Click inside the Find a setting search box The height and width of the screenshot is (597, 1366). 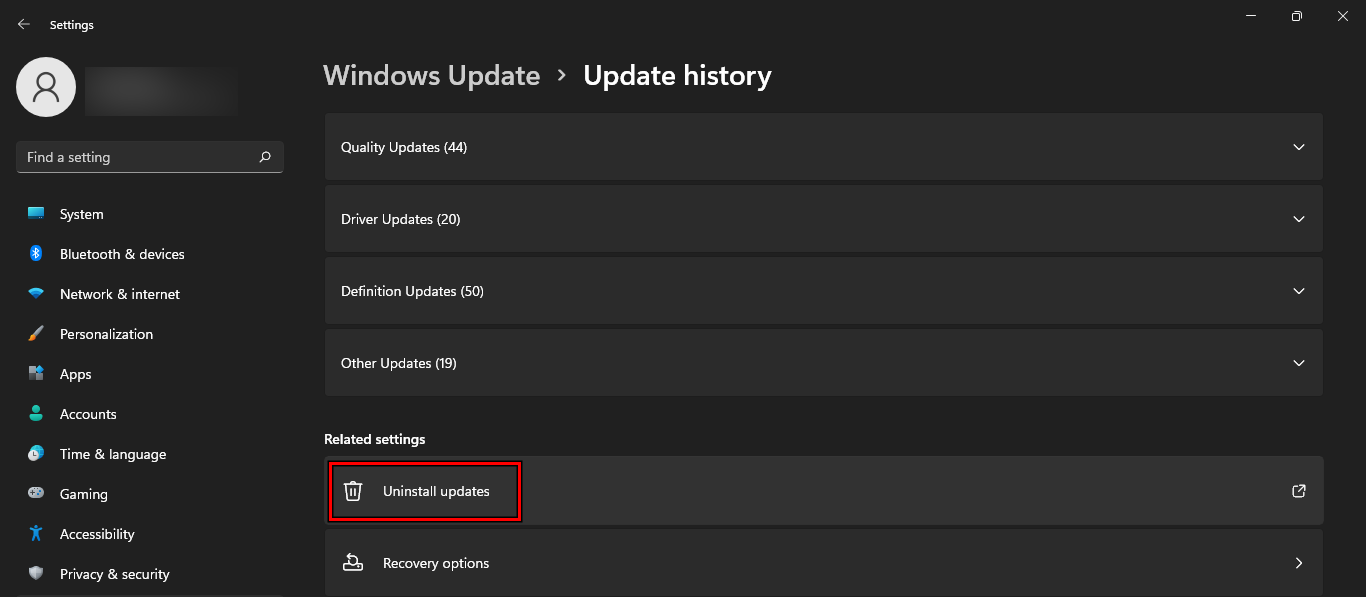140,156
